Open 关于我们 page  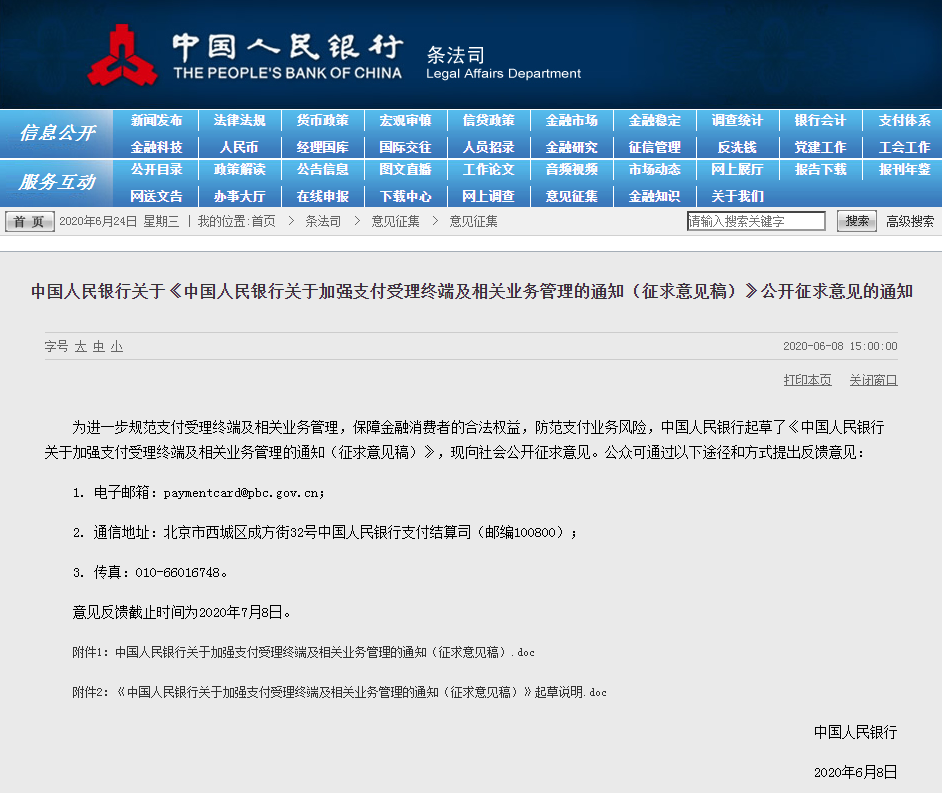[x=737, y=196]
